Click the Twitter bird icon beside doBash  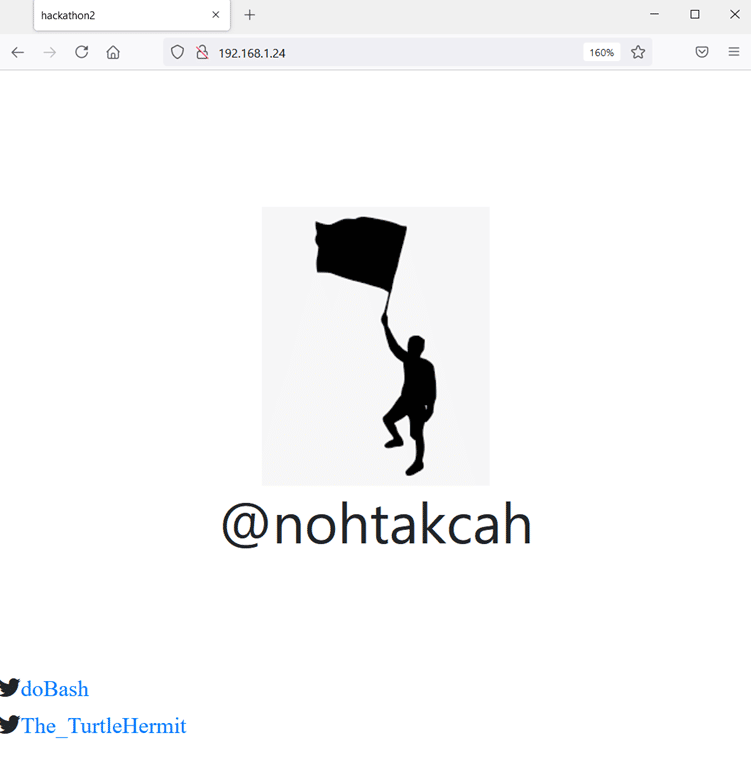click(x=10, y=688)
